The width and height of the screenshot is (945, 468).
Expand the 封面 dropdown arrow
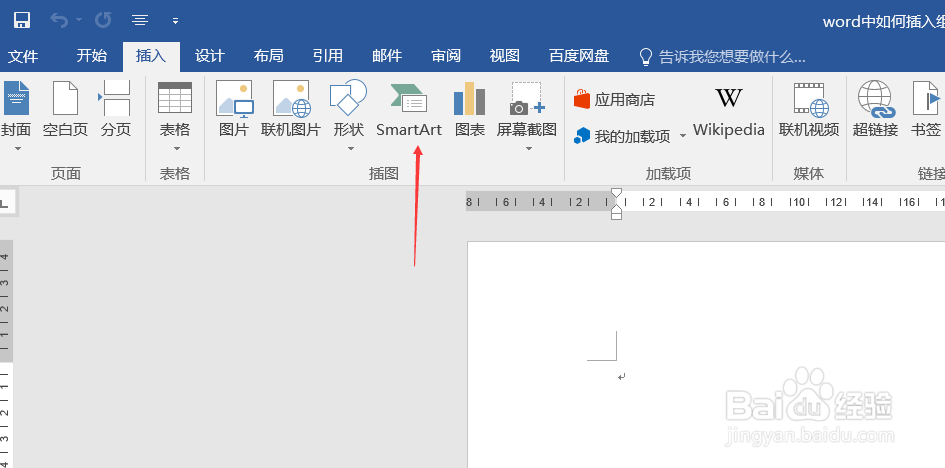pos(17,149)
